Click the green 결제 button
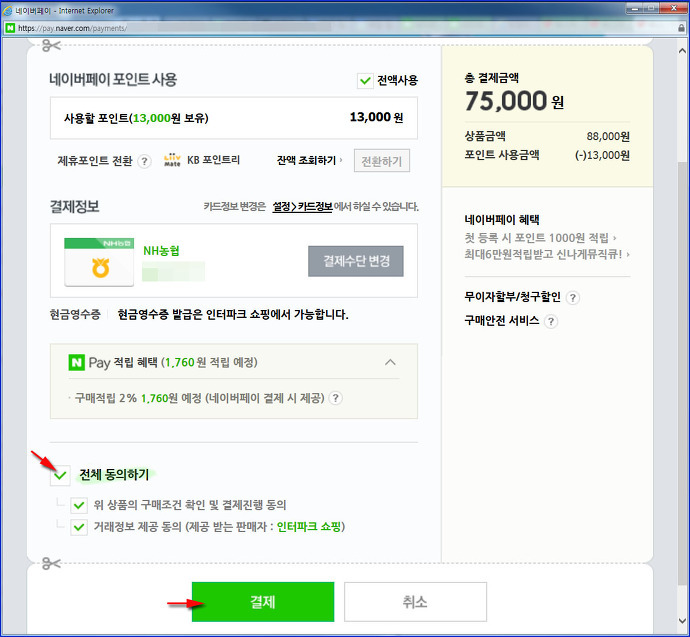This screenshot has width=690, height=637. (x=263, y=601)
